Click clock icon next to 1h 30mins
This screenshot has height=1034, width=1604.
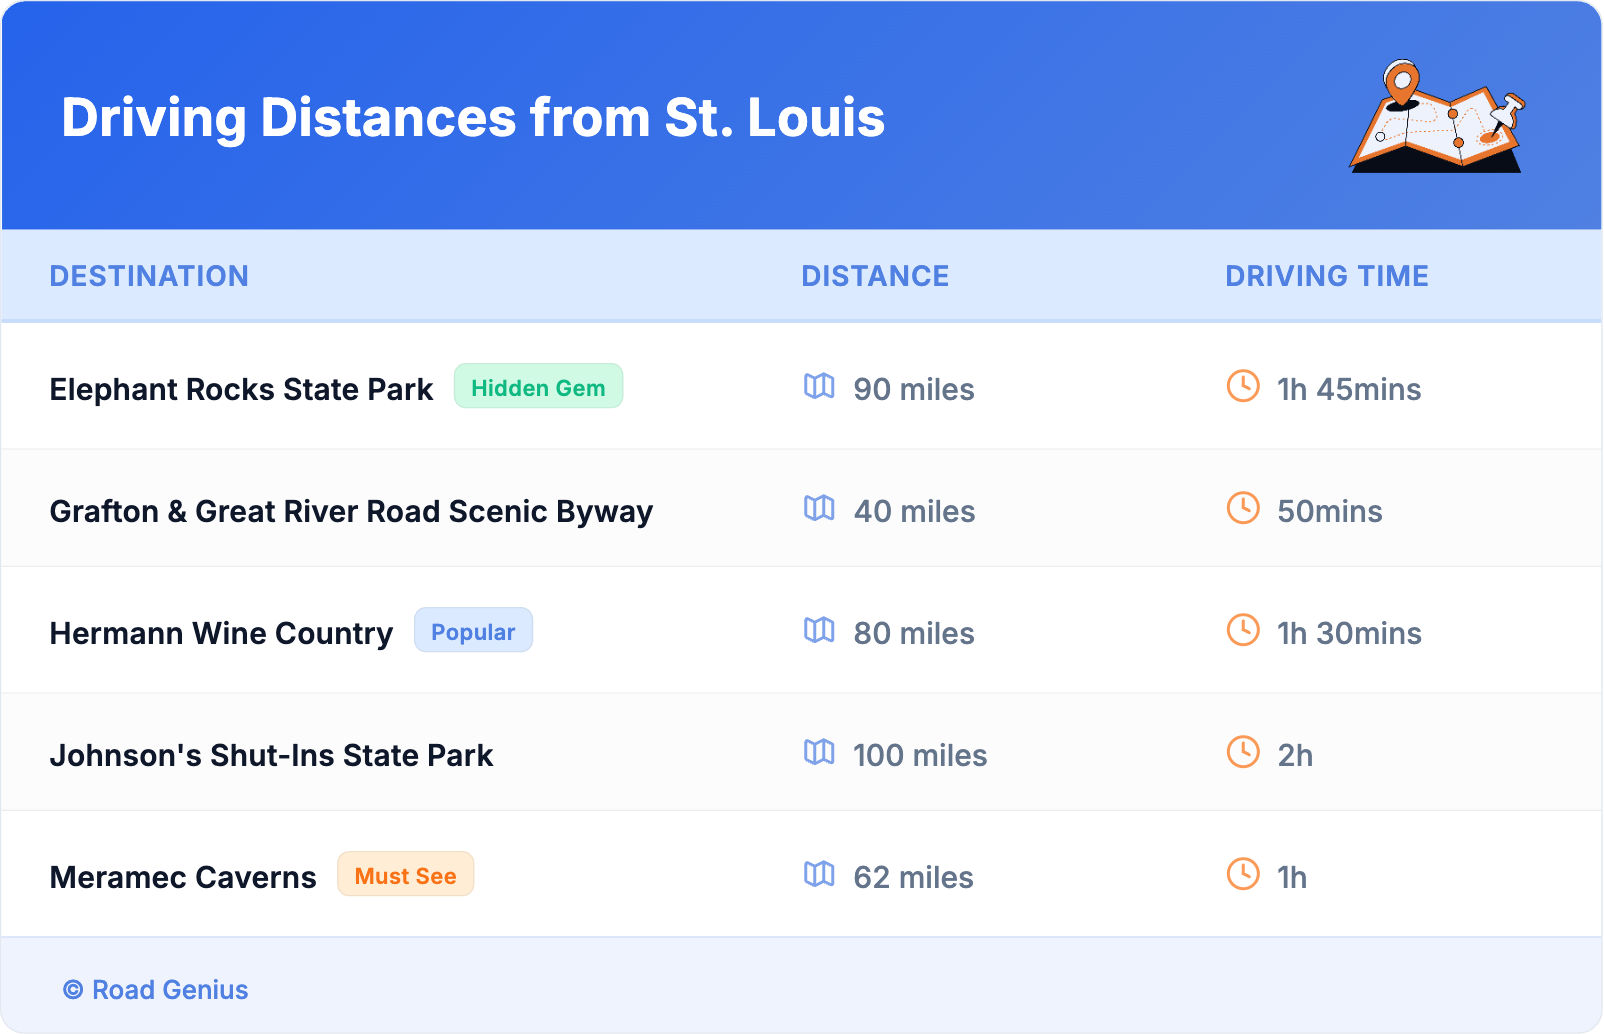(1243, 630)
